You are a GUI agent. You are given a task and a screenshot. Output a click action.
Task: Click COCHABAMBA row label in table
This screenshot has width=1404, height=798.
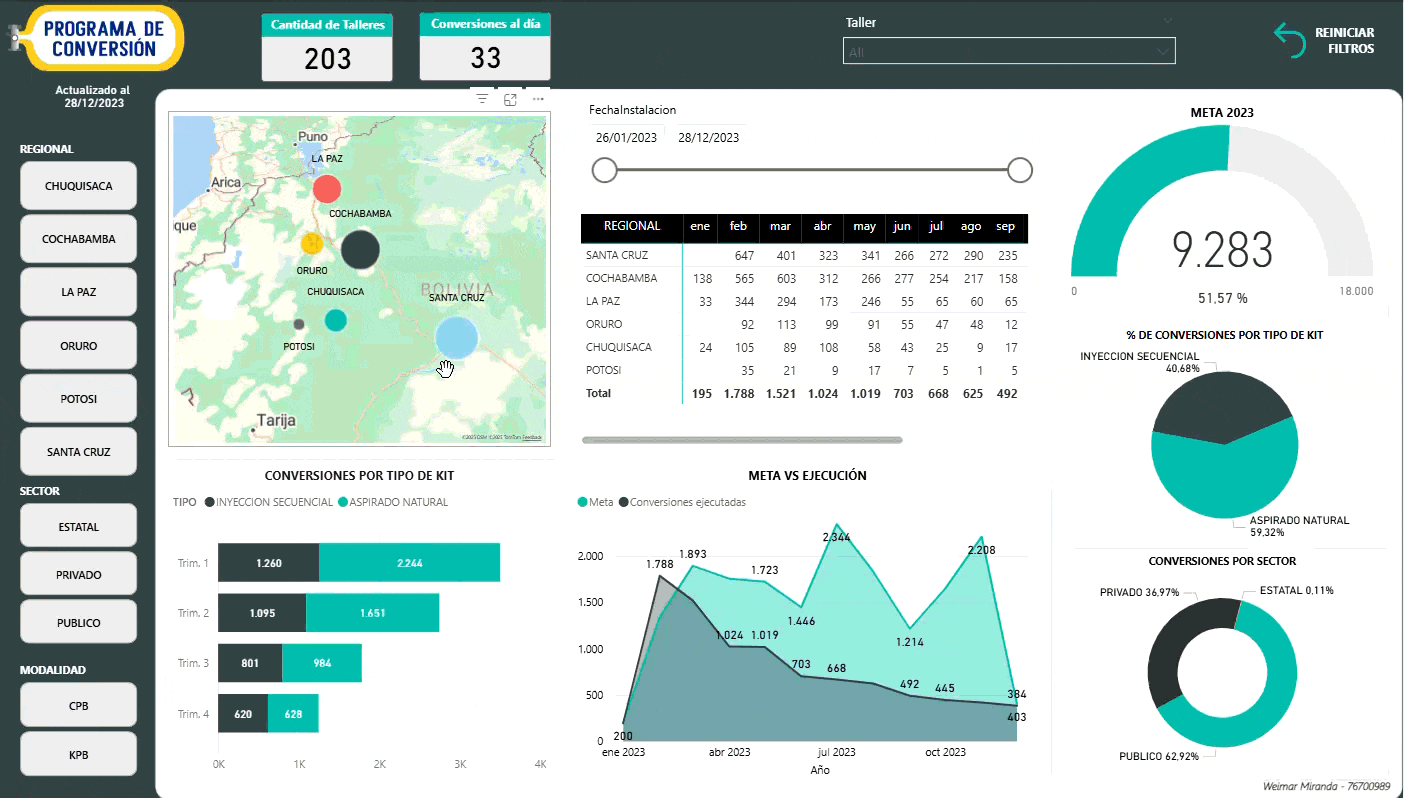(x=621, y=278)
